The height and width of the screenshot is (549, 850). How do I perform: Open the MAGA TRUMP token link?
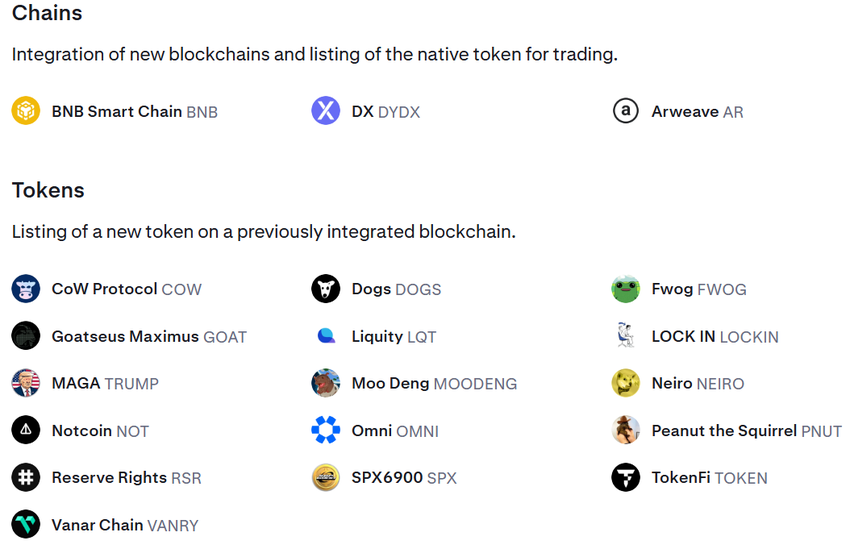point(105,384)
